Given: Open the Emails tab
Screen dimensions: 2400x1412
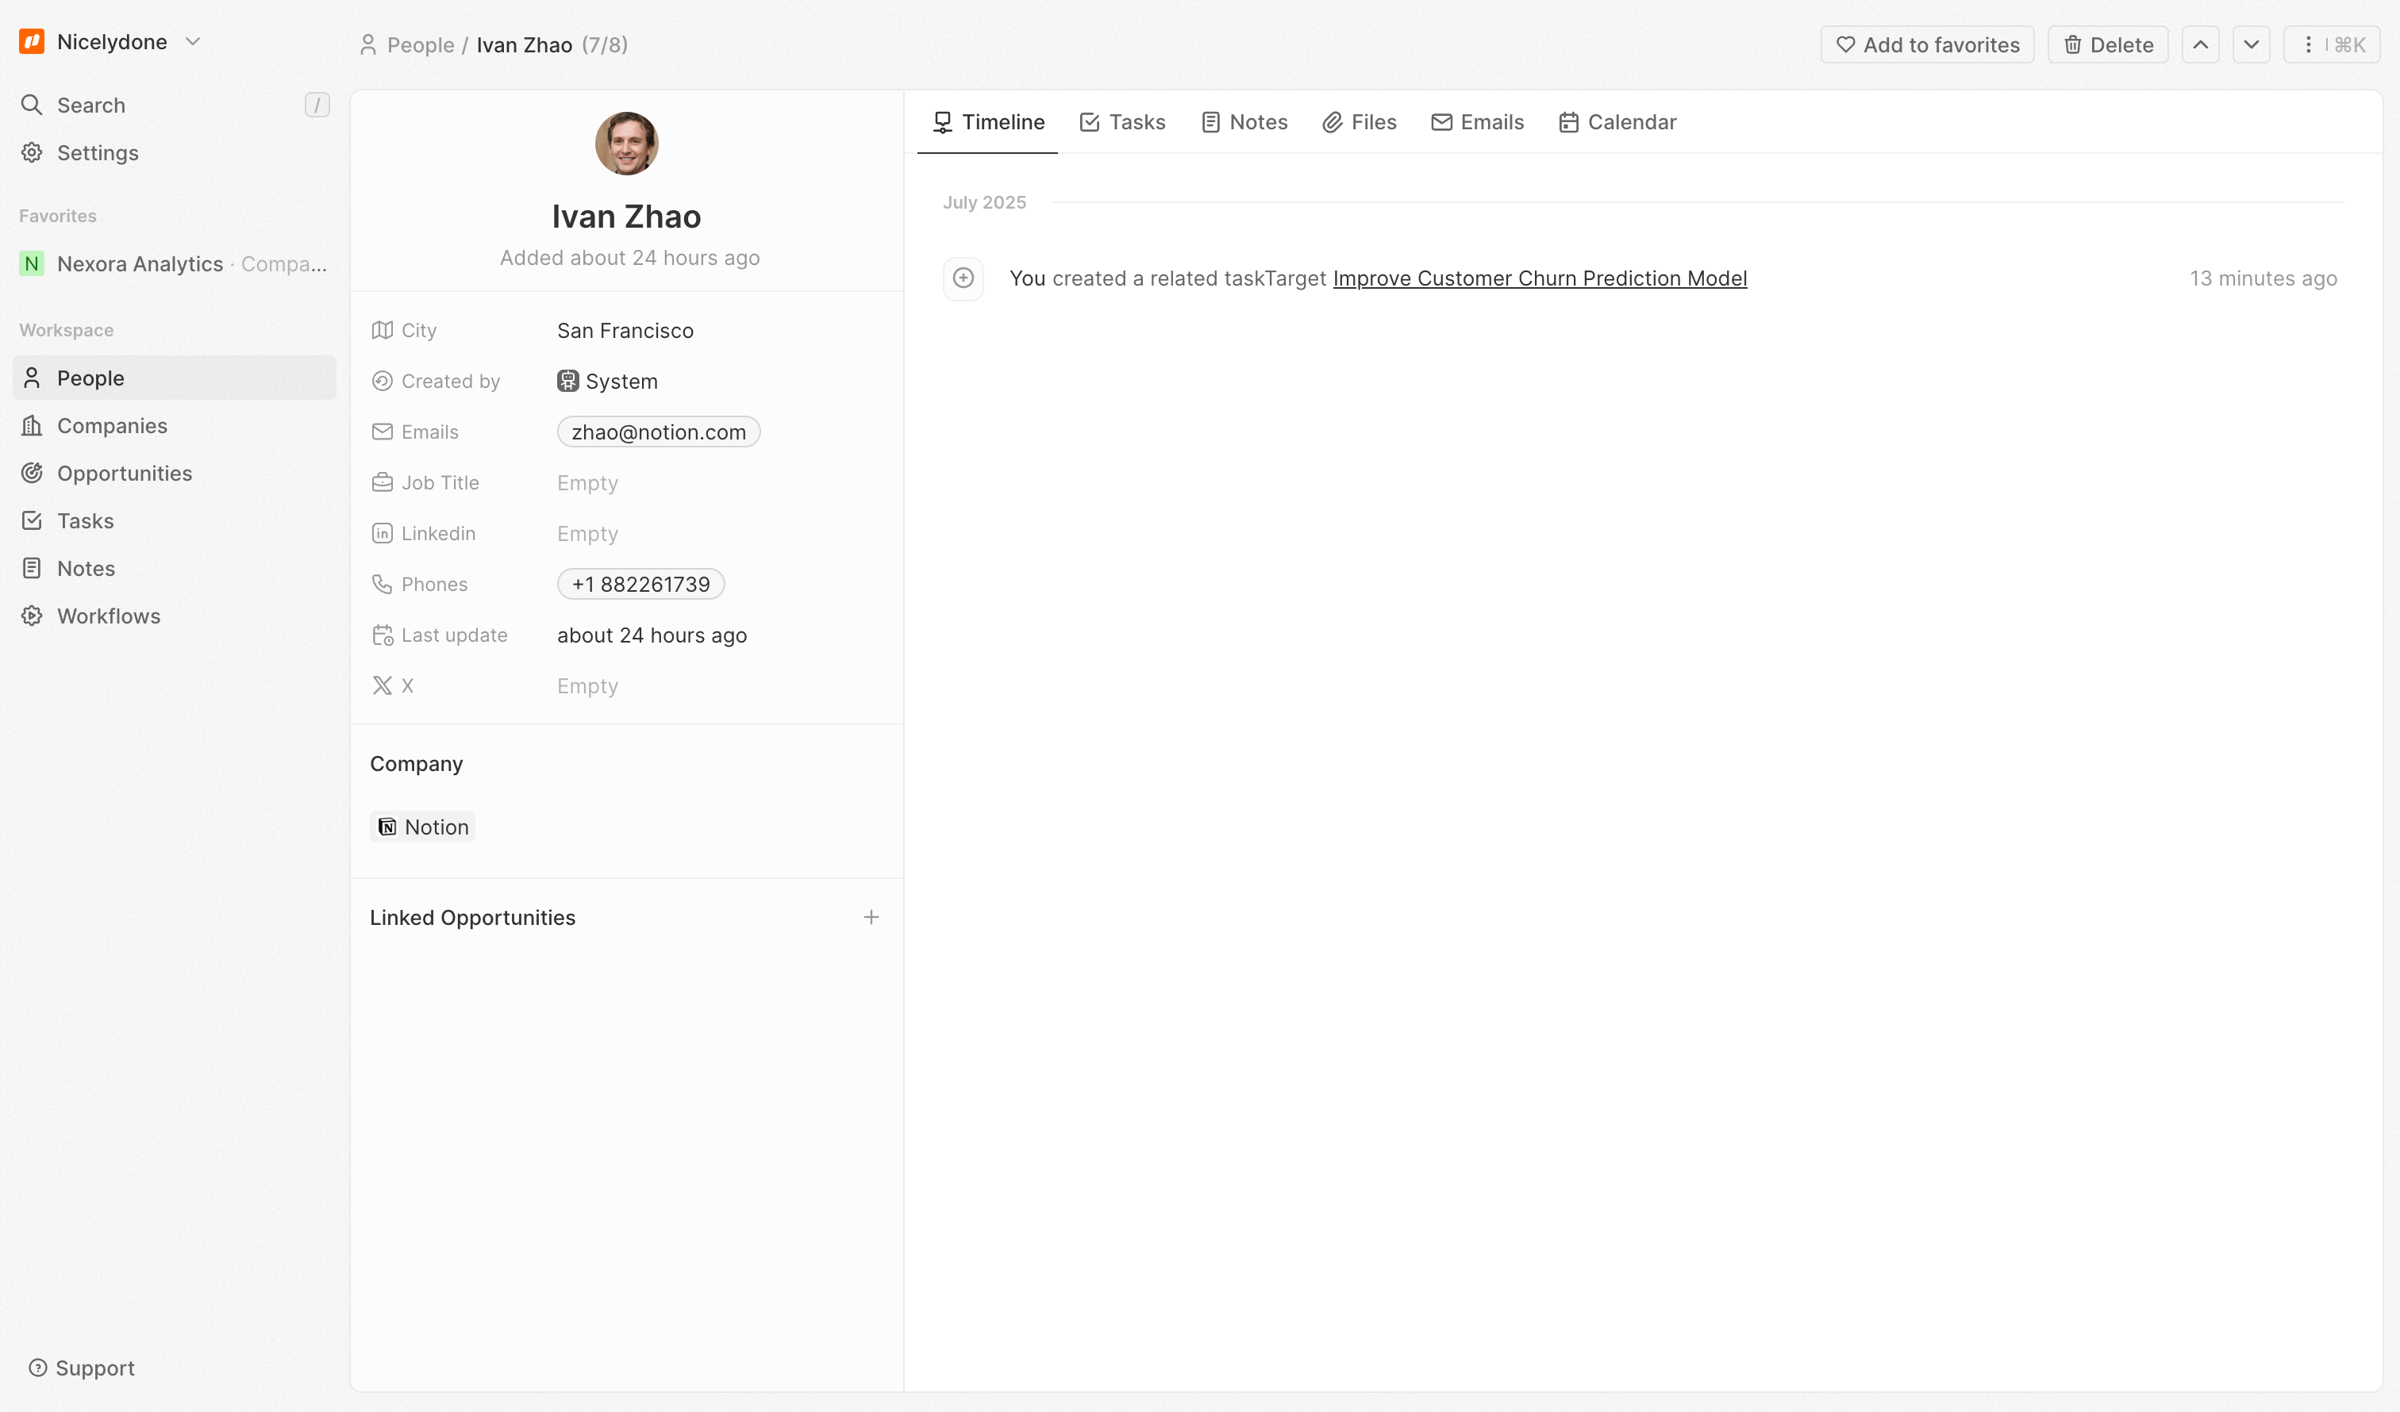Looking at the screenshot, I should coord(1477,122).
